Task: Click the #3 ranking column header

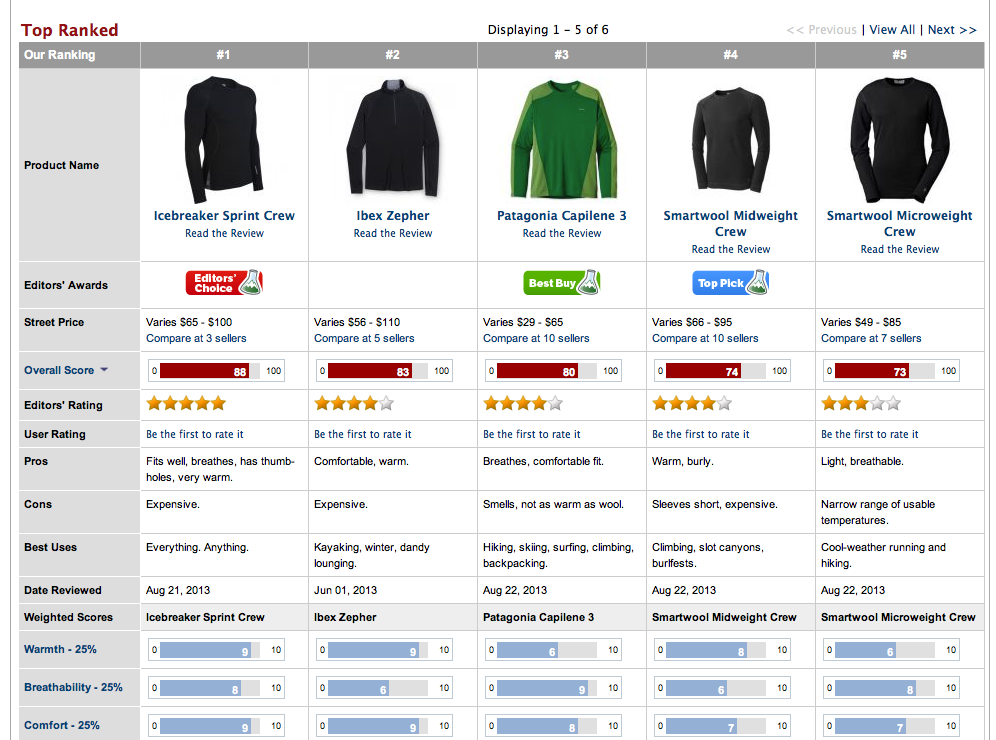Action: pyautogui.click(x=562, y=55)
